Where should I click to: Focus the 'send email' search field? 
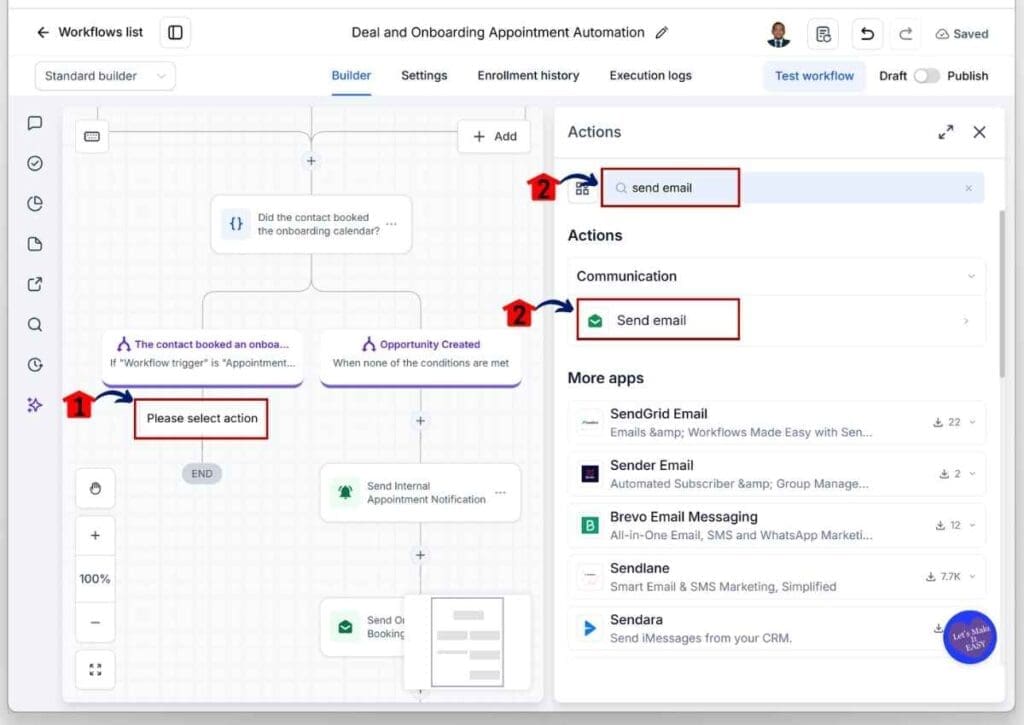(x=793, y=188)
